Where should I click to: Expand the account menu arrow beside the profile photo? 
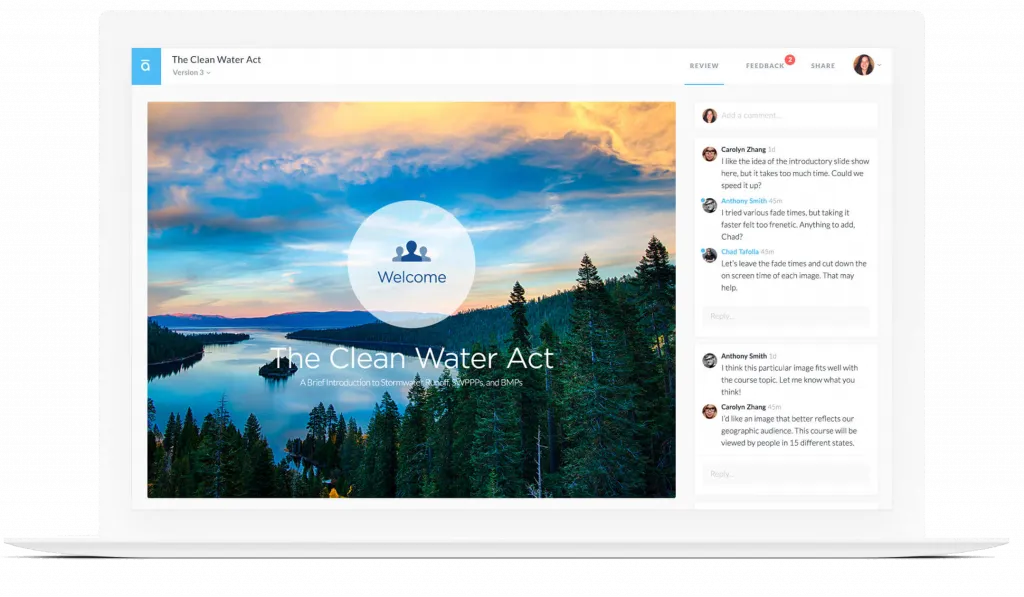tap(880, 66)
